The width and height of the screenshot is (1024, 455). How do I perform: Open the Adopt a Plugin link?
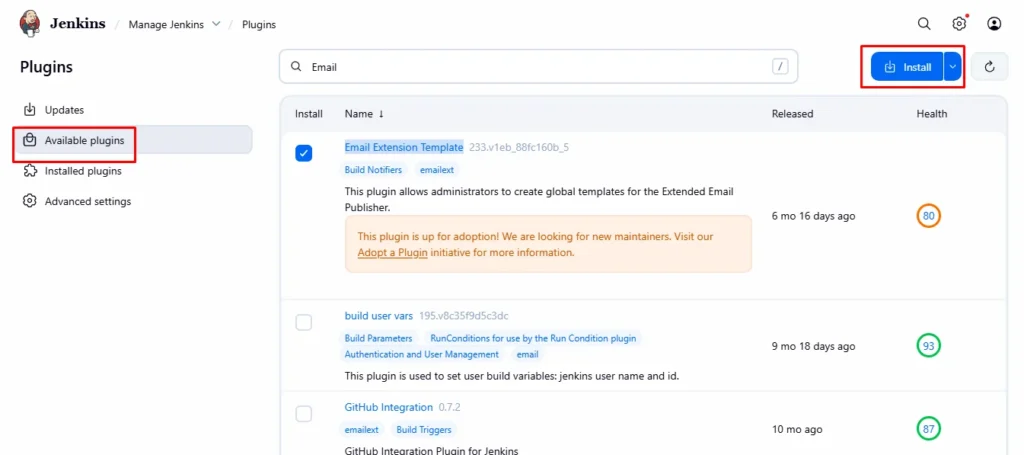pos(392,253)
